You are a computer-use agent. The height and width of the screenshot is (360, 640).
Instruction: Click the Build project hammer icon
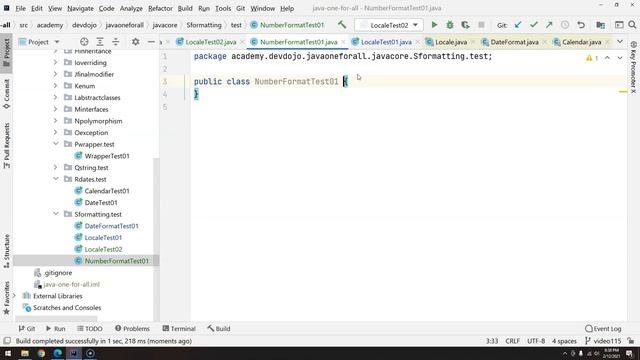tap(342, 25)
